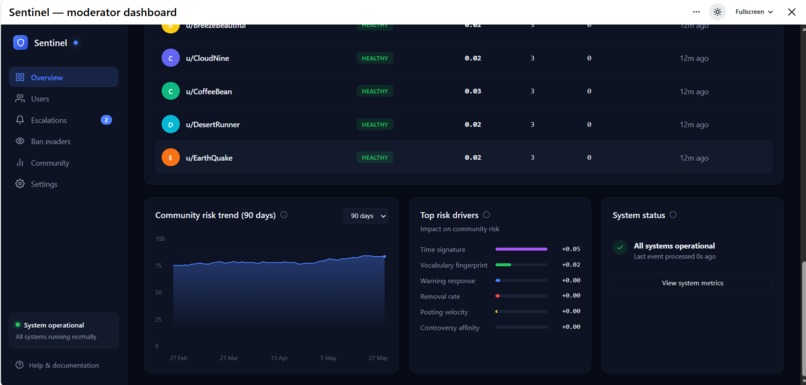Click the info icon beside Top risk drivers
This screenshot has height=385, width=806.
click(x=486, y=215)
